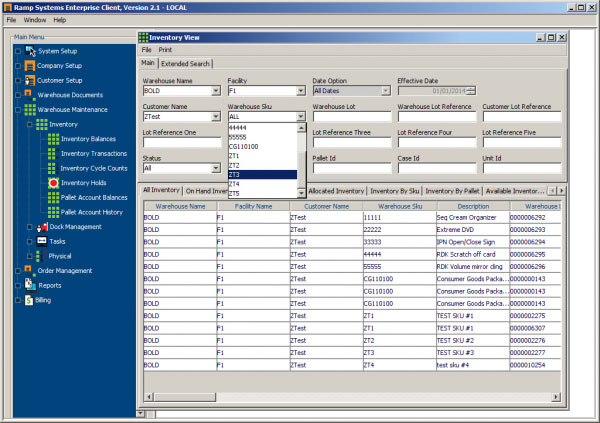Click the Warehouse Lot input field
The height and width of the screenshot is (423, 600).
tap(350, 117)
